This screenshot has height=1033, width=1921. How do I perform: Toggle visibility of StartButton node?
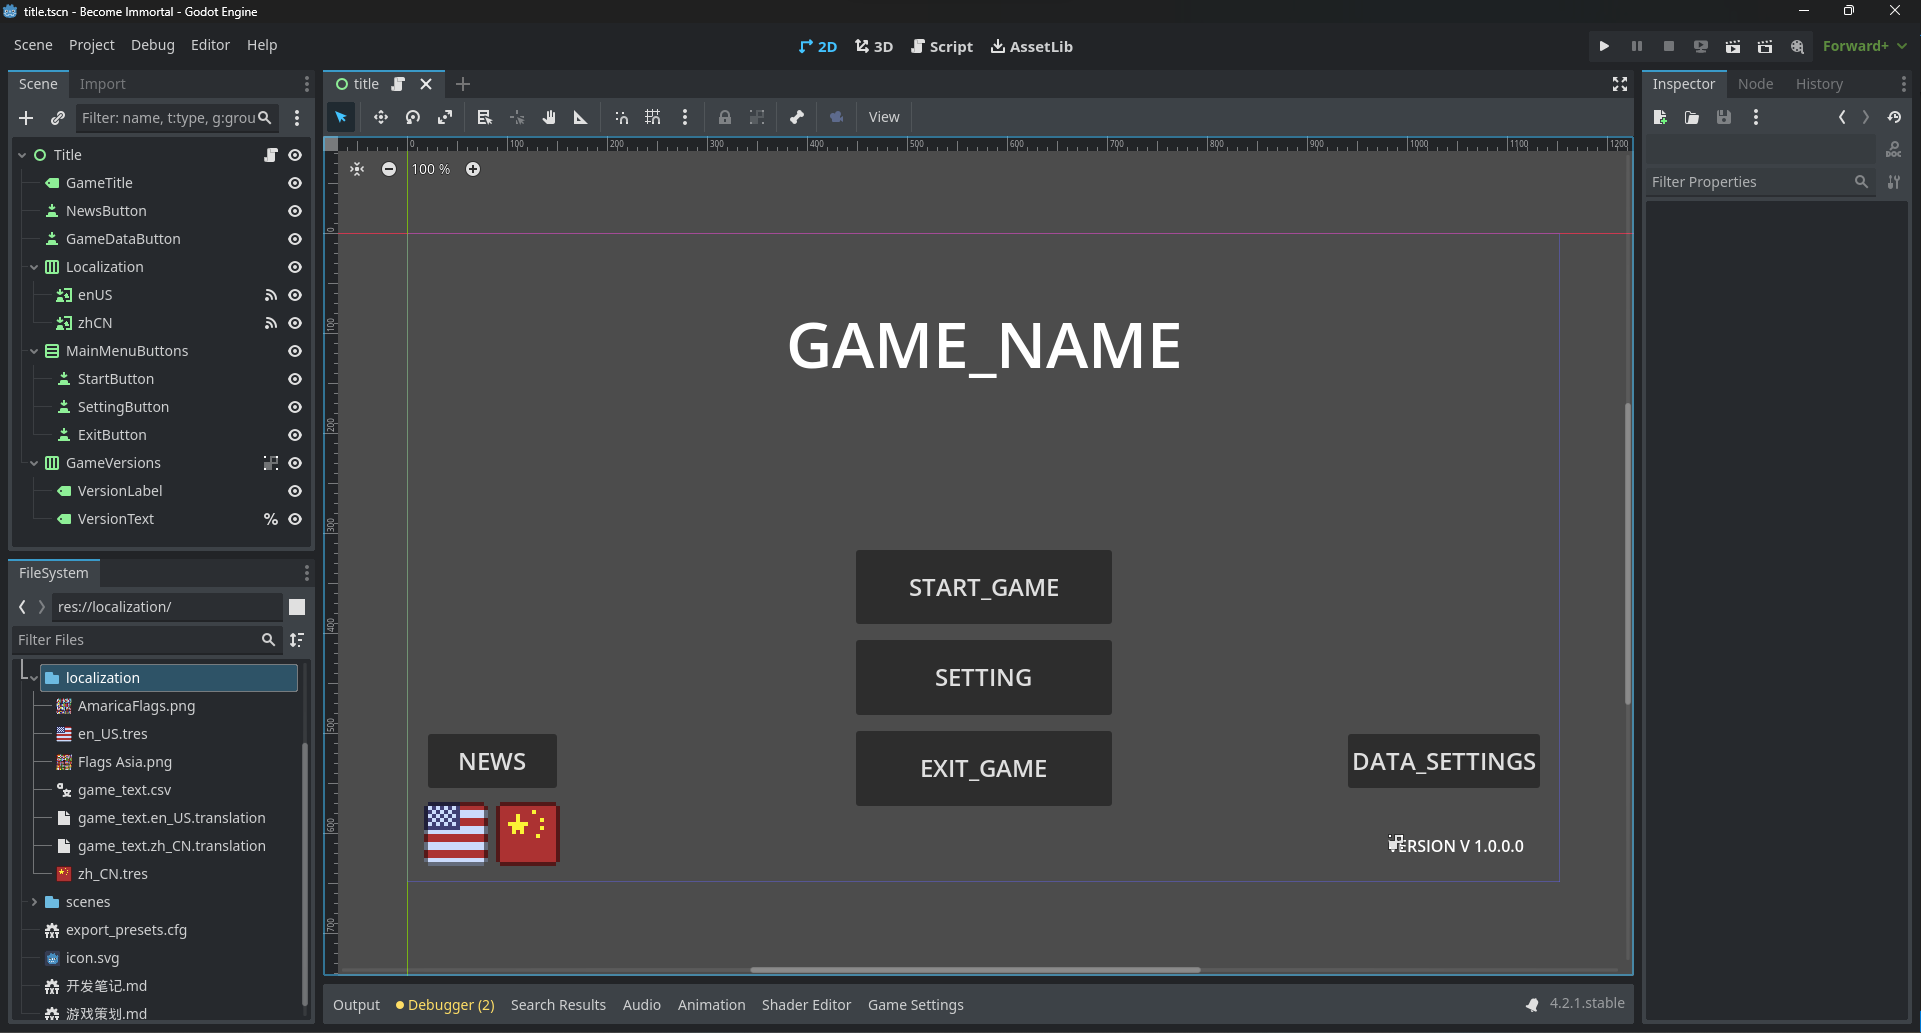pyautogui.click(x=295, y=379)
